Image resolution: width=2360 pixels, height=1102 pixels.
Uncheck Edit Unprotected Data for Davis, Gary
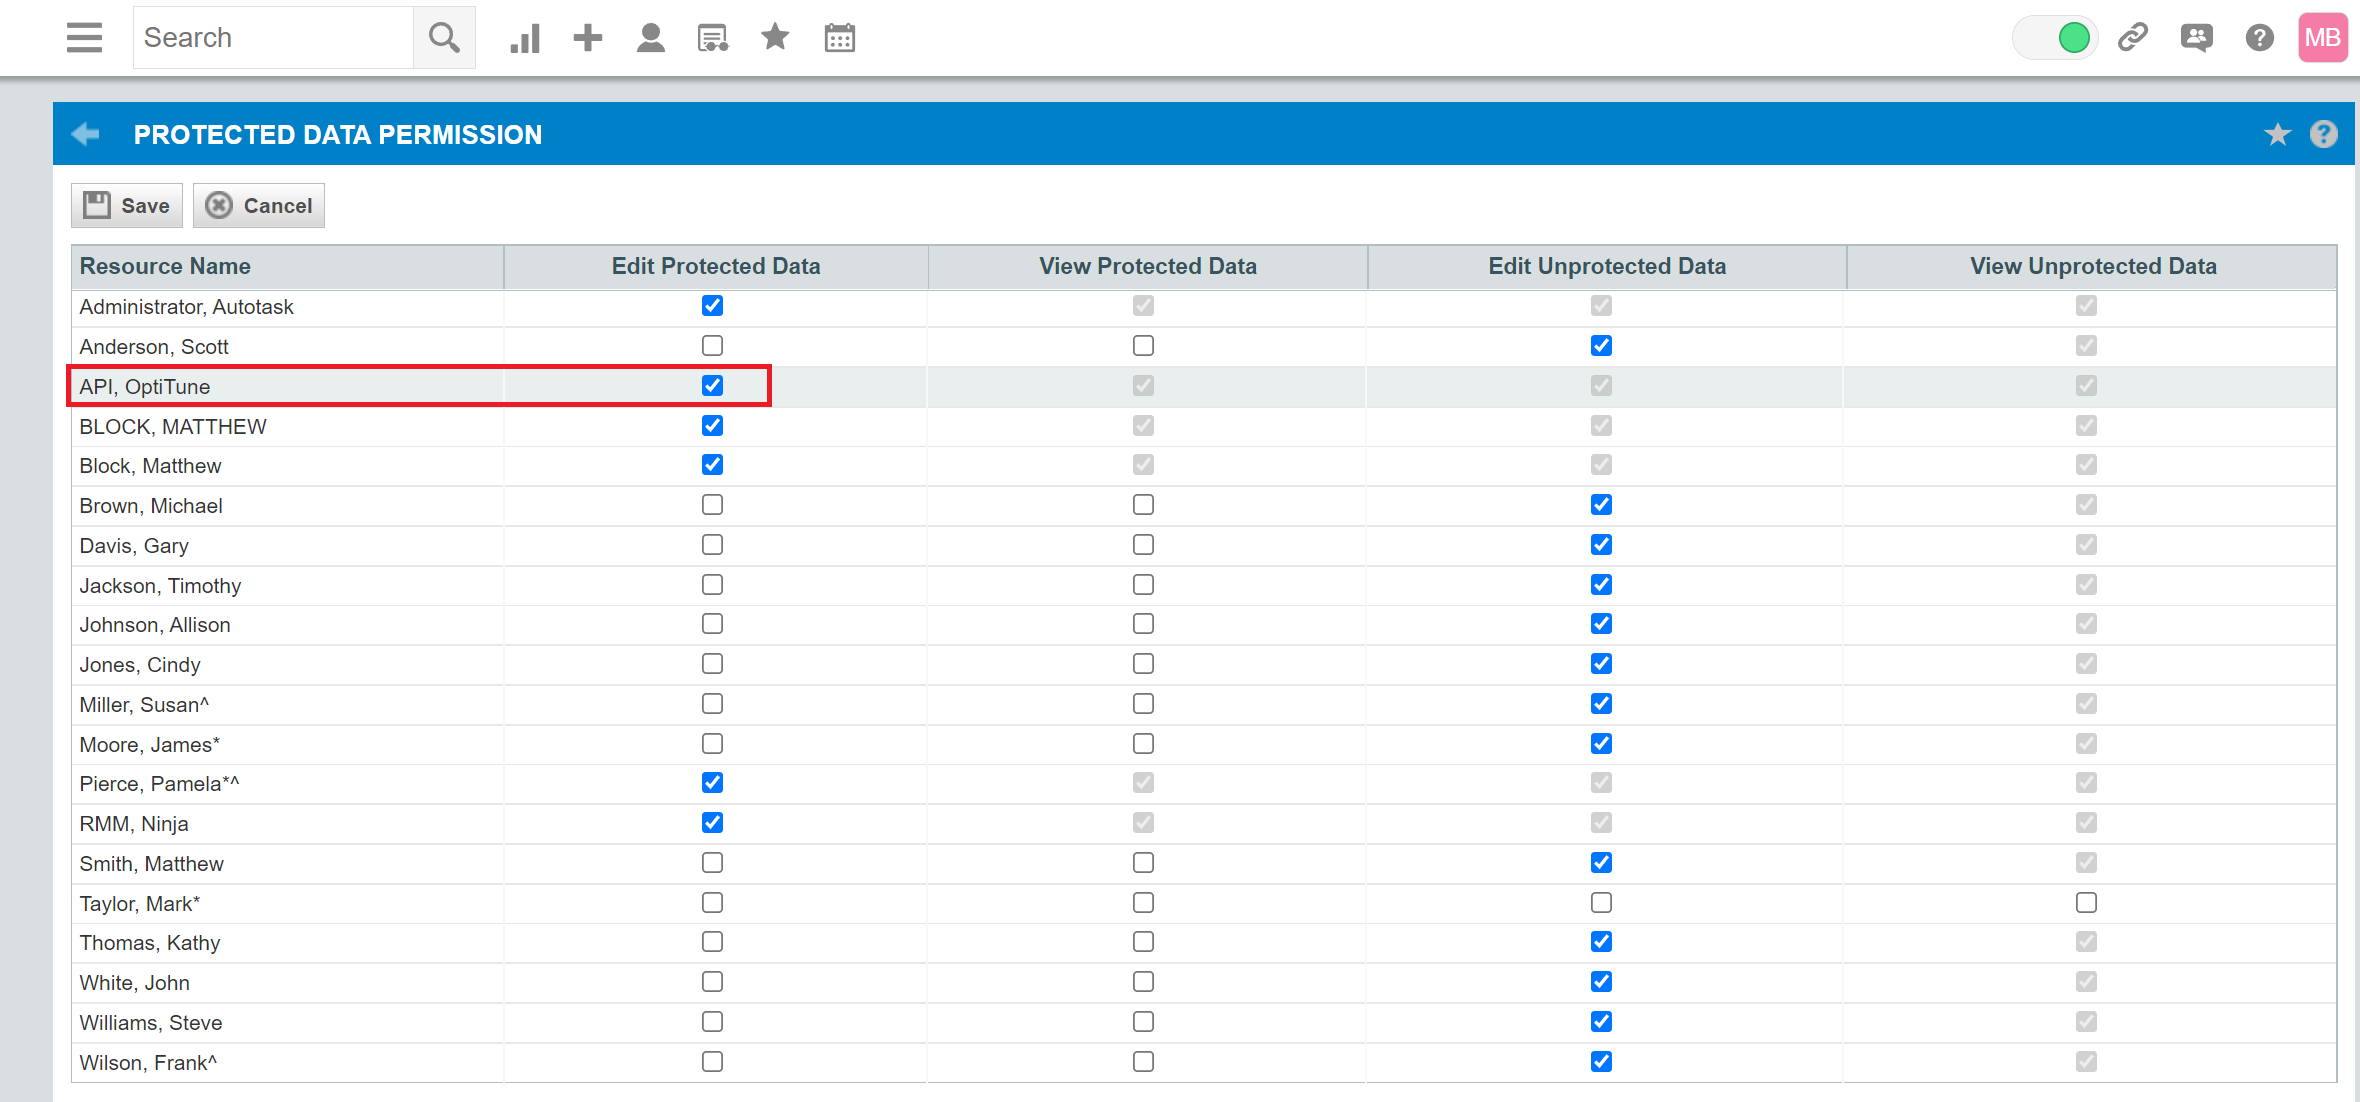tap(1601, 545)
